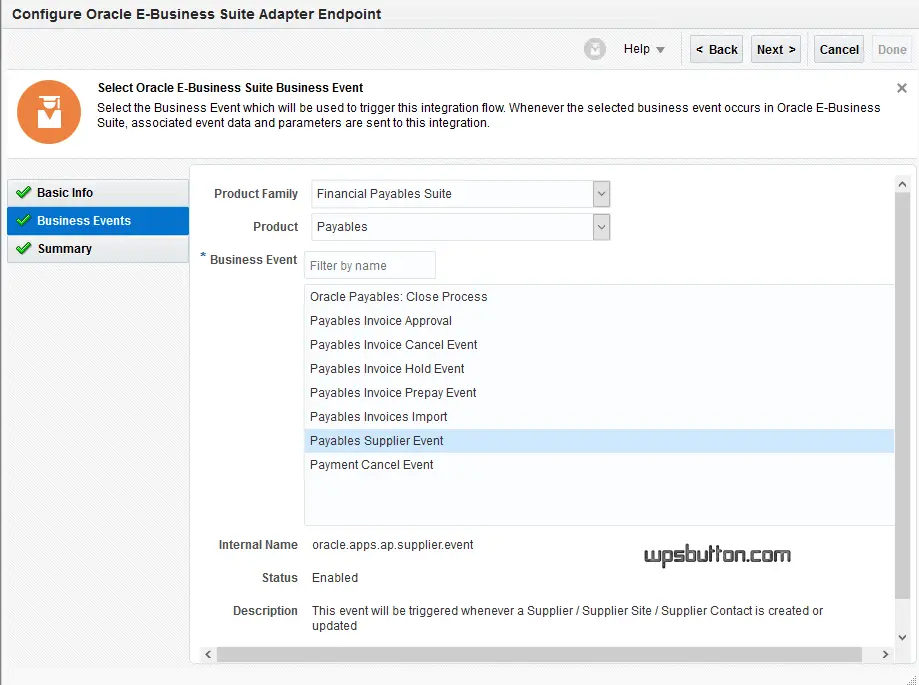Expand the Product dropdown

click(x=601, y=227)
